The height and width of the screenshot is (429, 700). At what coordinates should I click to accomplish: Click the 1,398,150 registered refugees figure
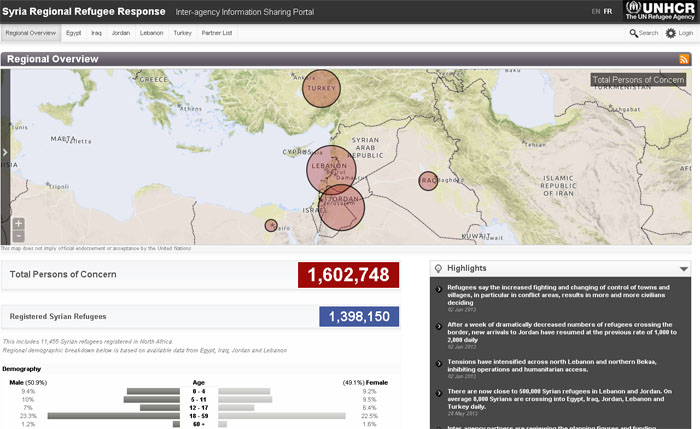pyautogui.click(x=359, y=317)
